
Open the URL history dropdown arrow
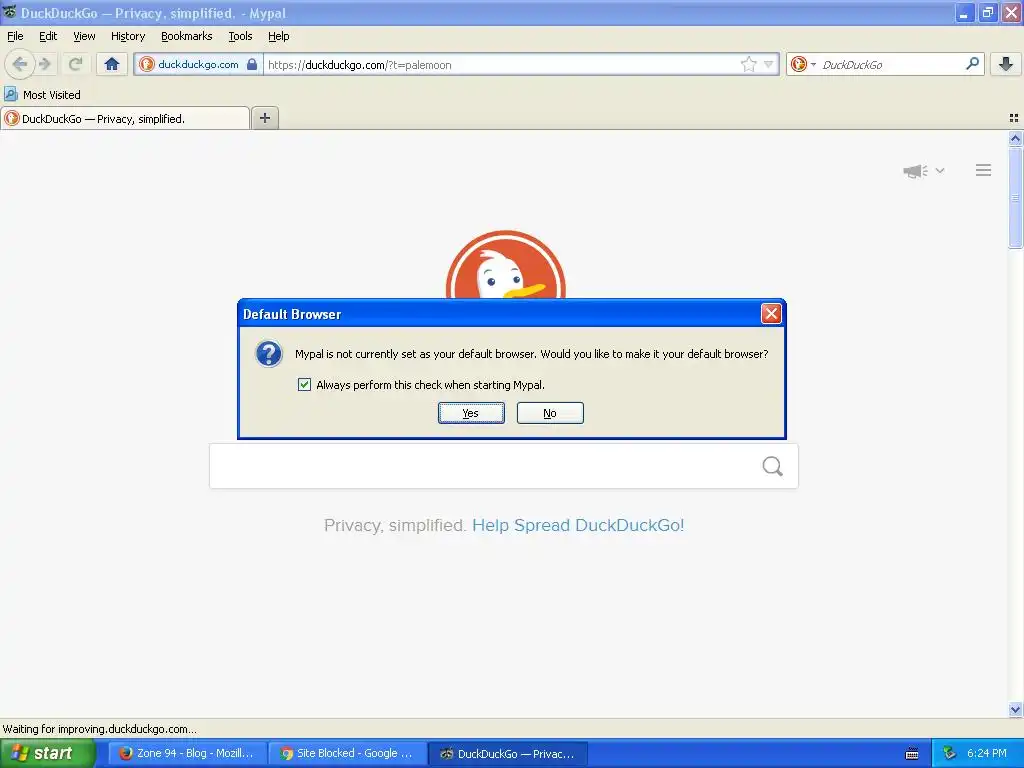[769, 64]
